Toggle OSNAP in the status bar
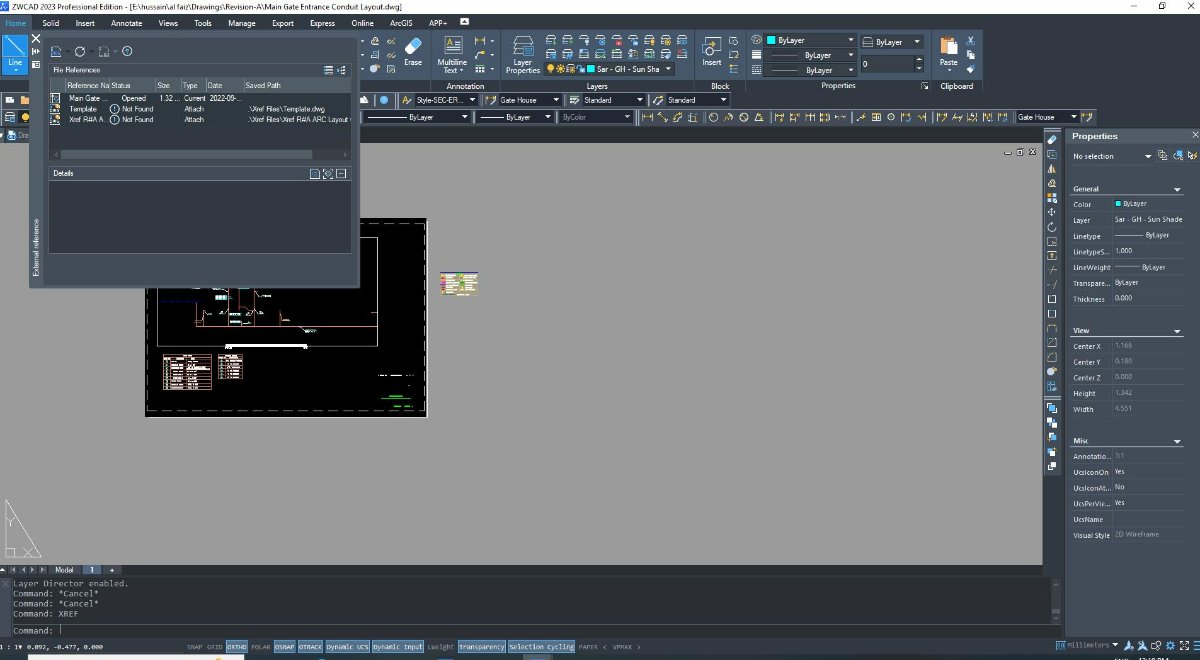 [x=284, y=647]
